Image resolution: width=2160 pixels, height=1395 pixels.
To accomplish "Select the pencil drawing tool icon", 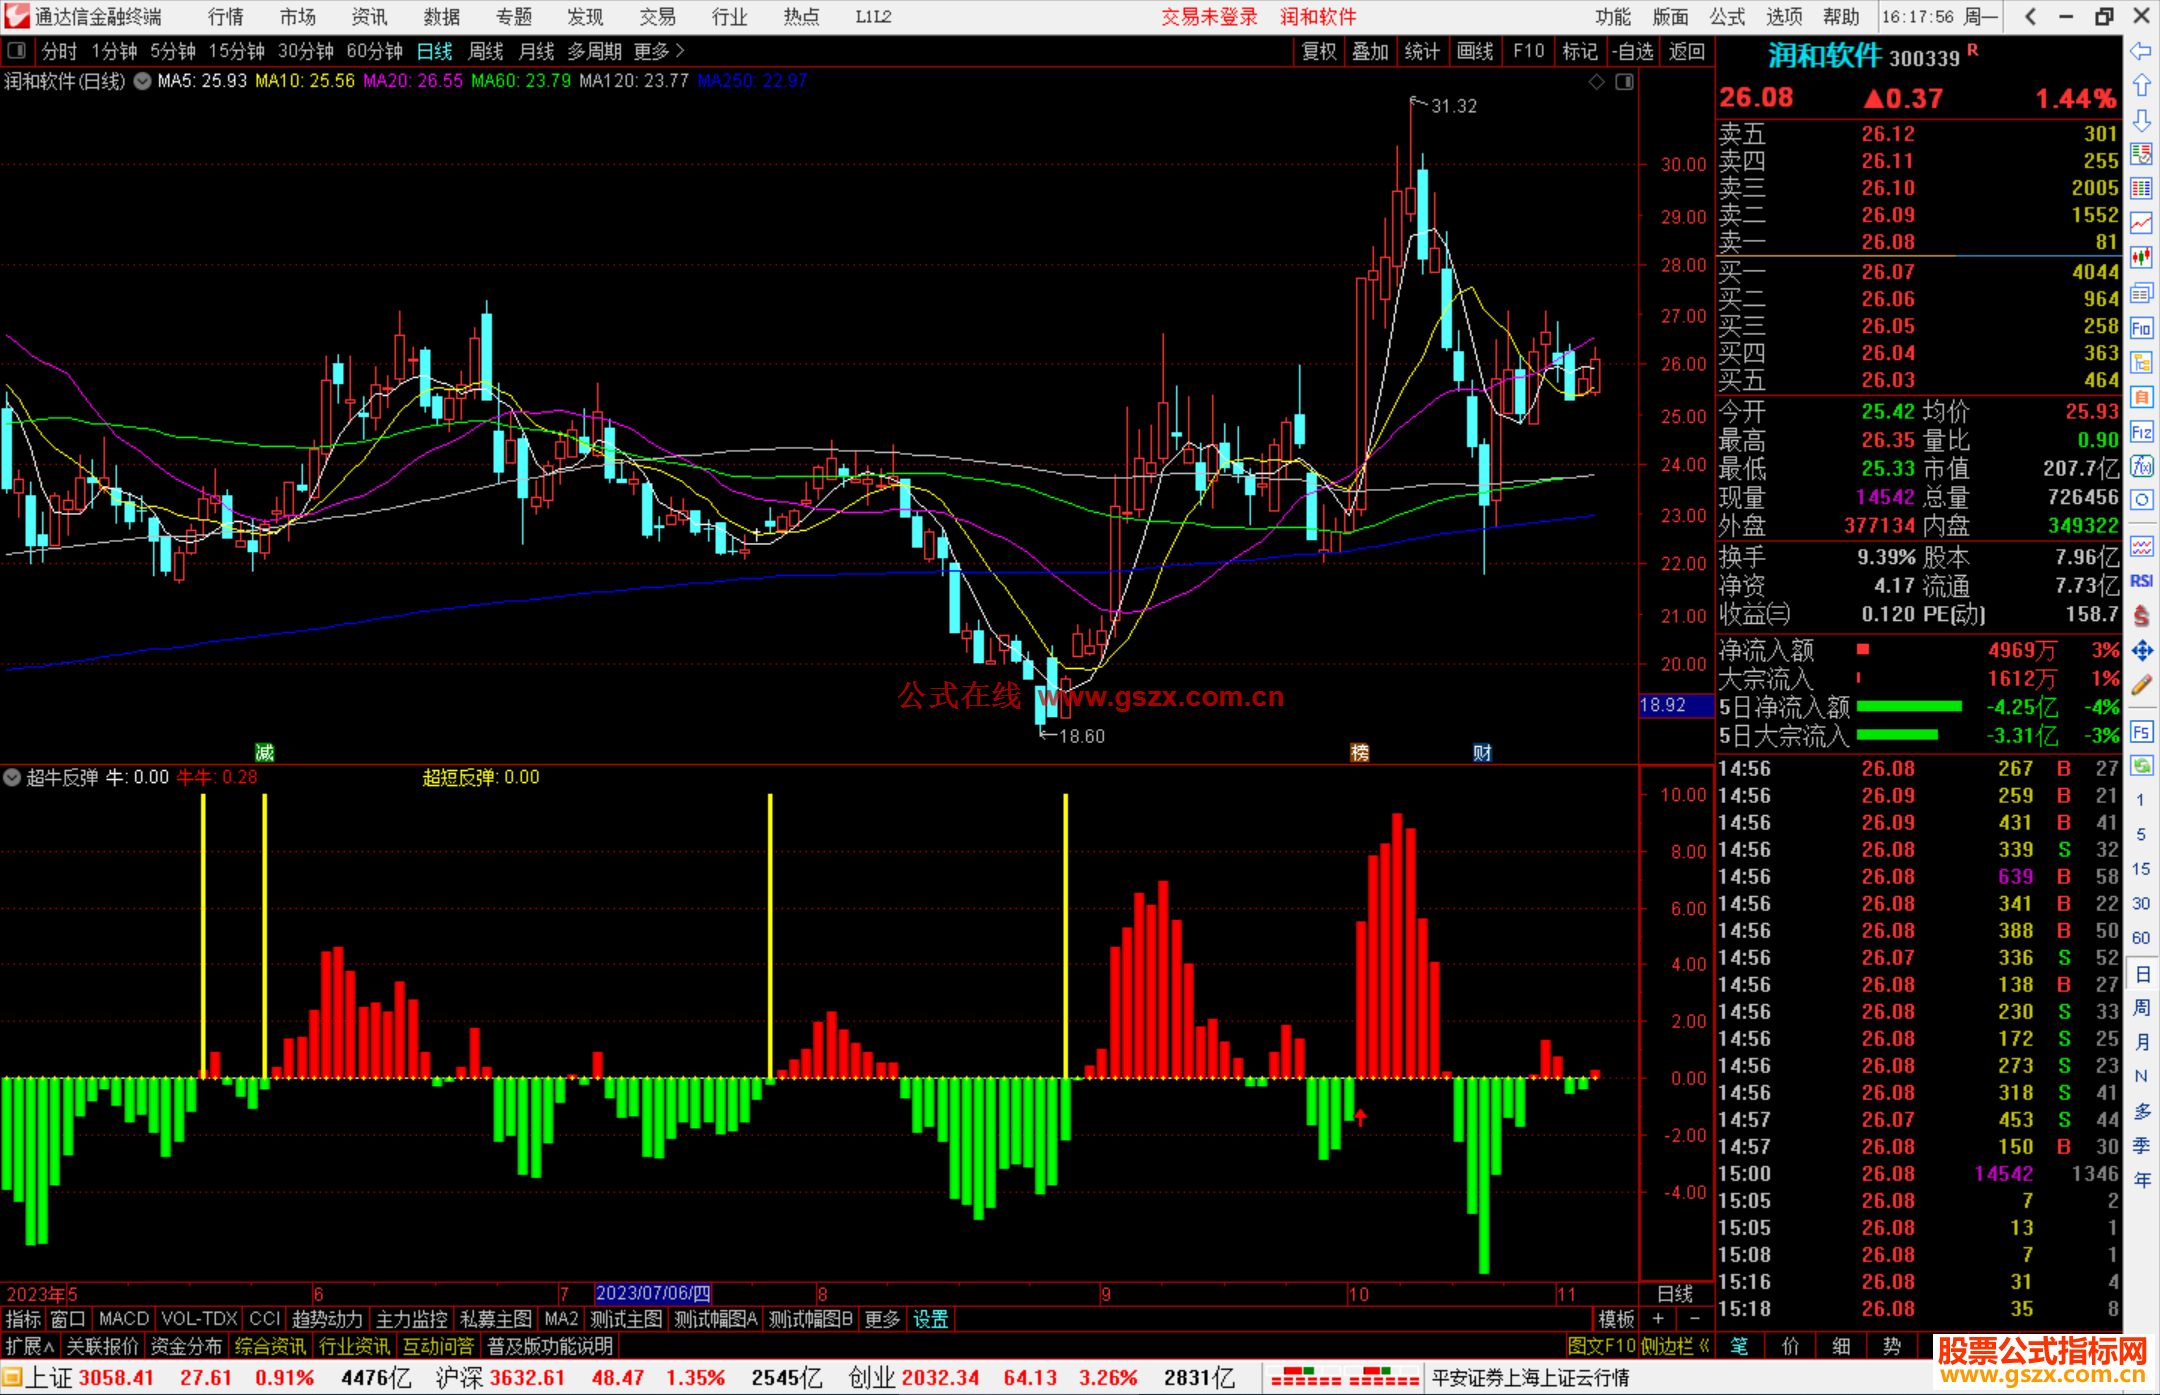I will tap(2141, 686).
